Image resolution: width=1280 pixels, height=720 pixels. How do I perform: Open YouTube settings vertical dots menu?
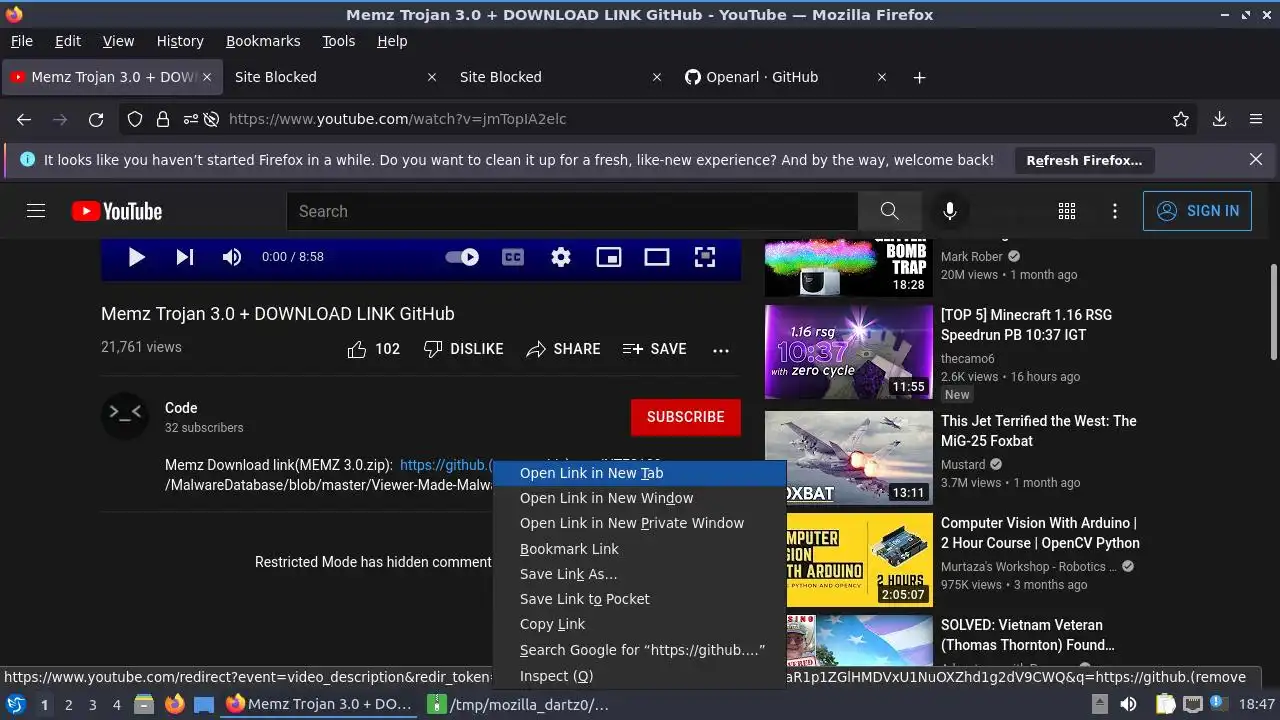1115,211
